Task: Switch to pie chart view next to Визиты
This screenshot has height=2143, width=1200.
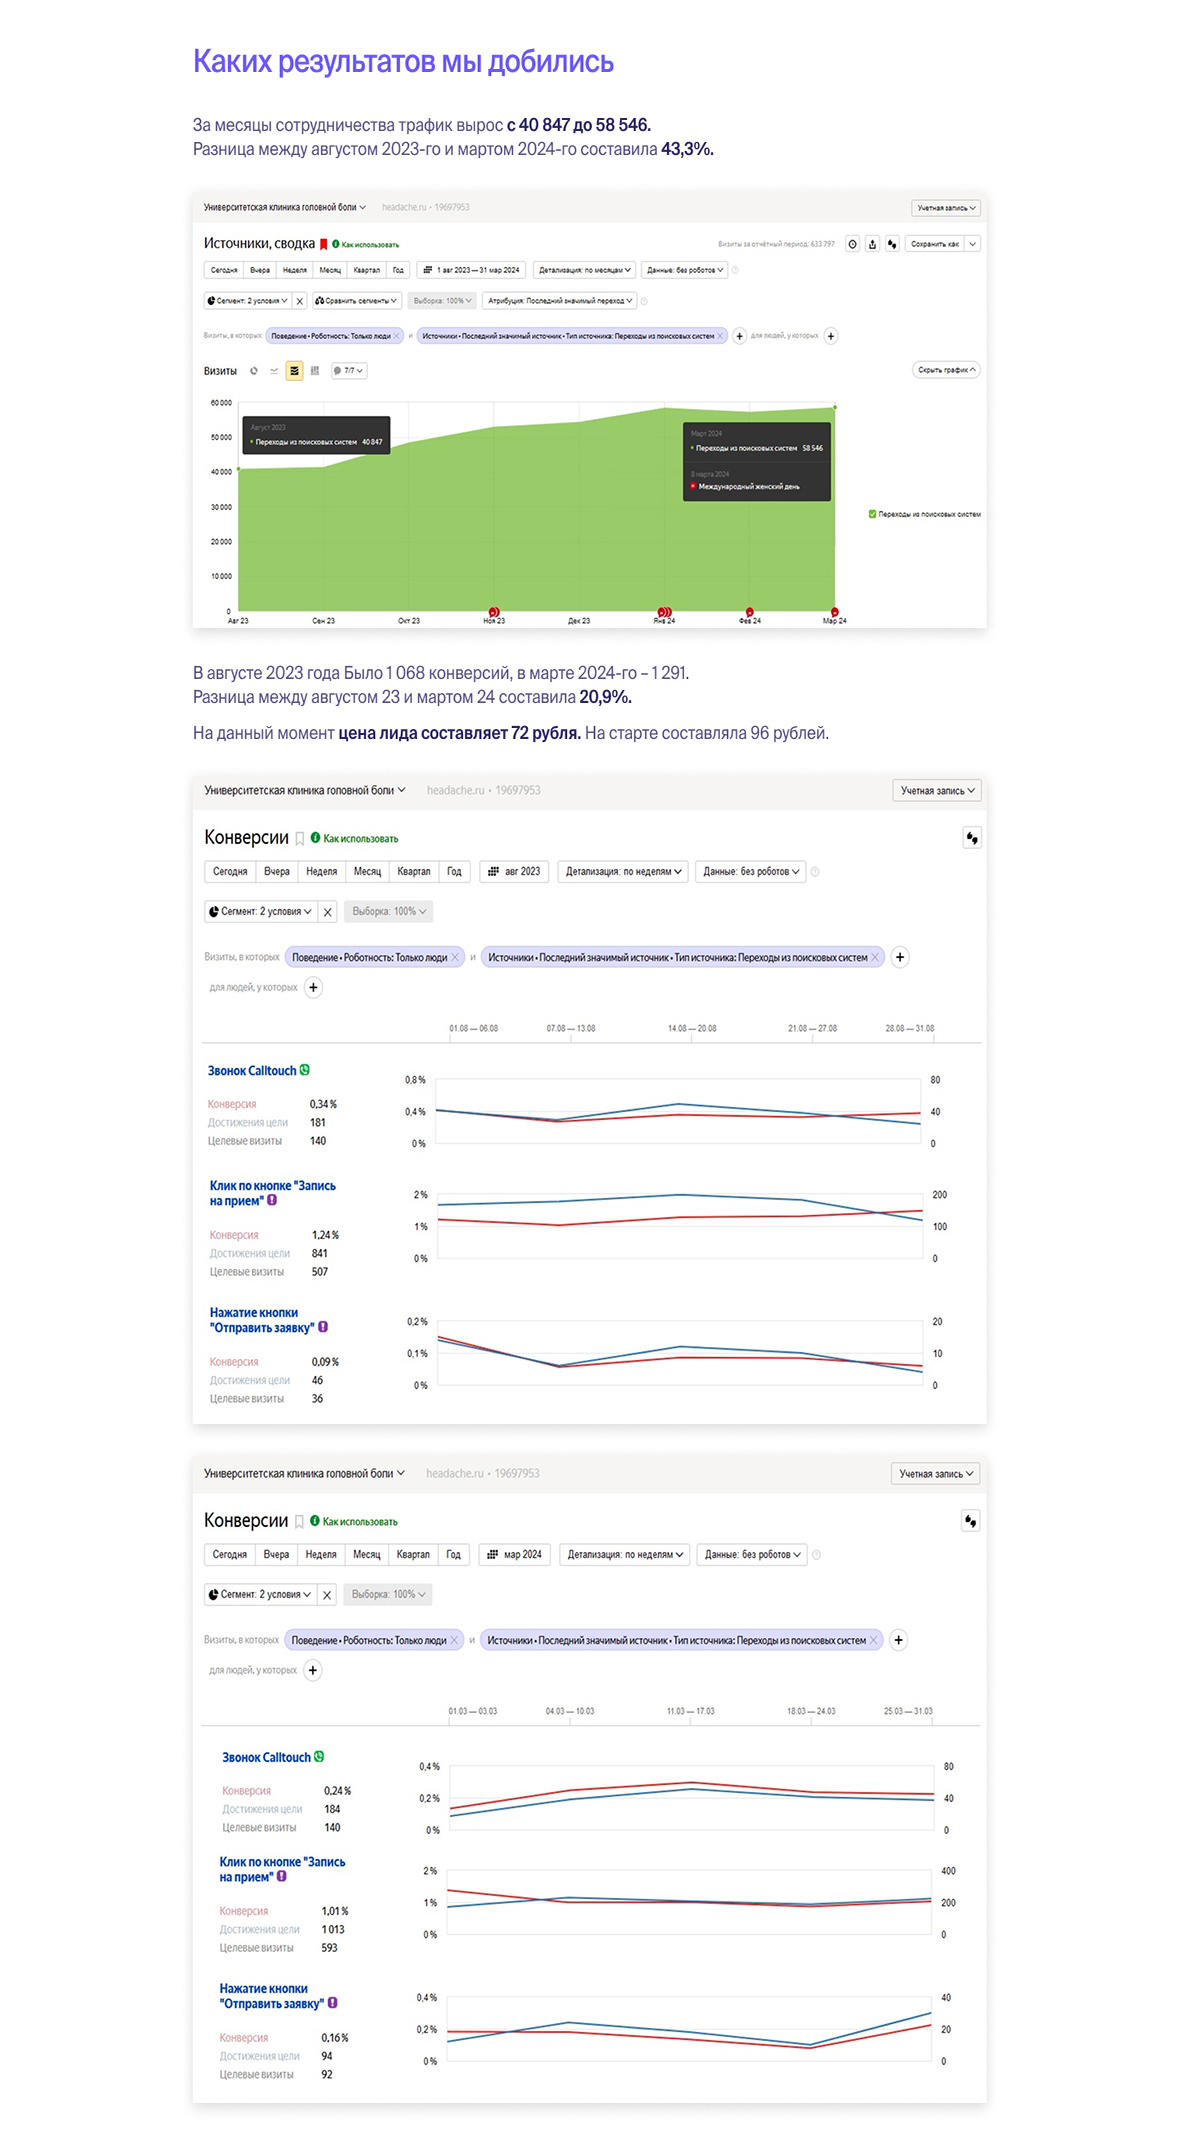Action: (x=254, y=371)
